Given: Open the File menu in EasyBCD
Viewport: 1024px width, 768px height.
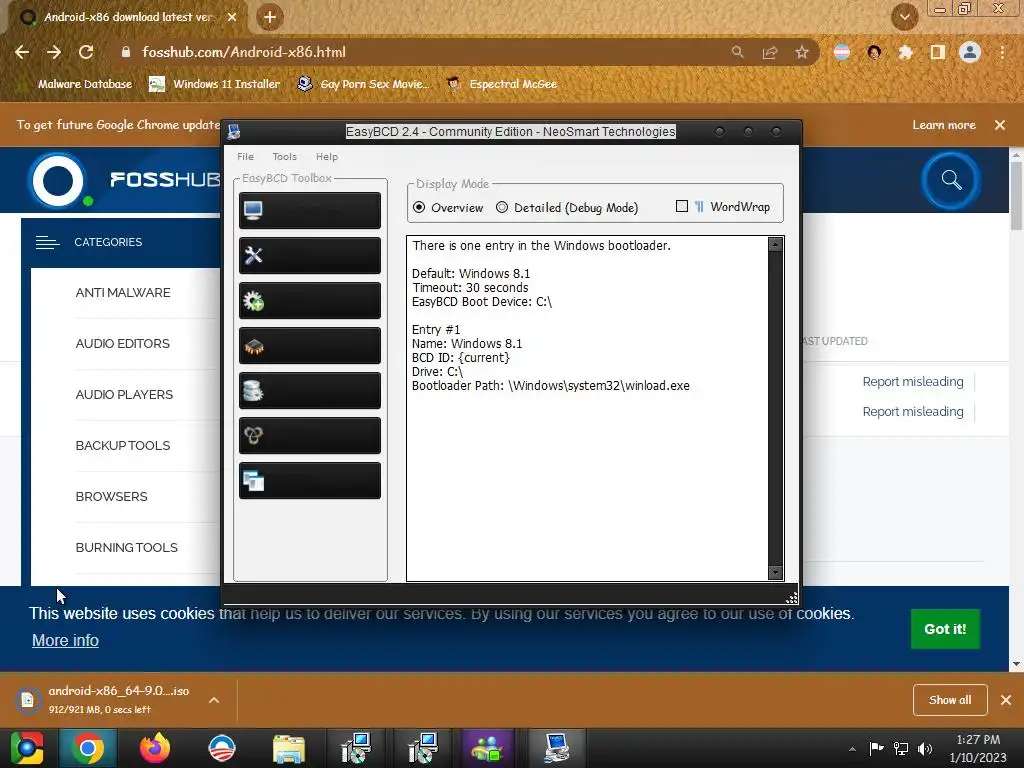Looking at the screenshot, I should pyautogui.click(x=246, y=157).
